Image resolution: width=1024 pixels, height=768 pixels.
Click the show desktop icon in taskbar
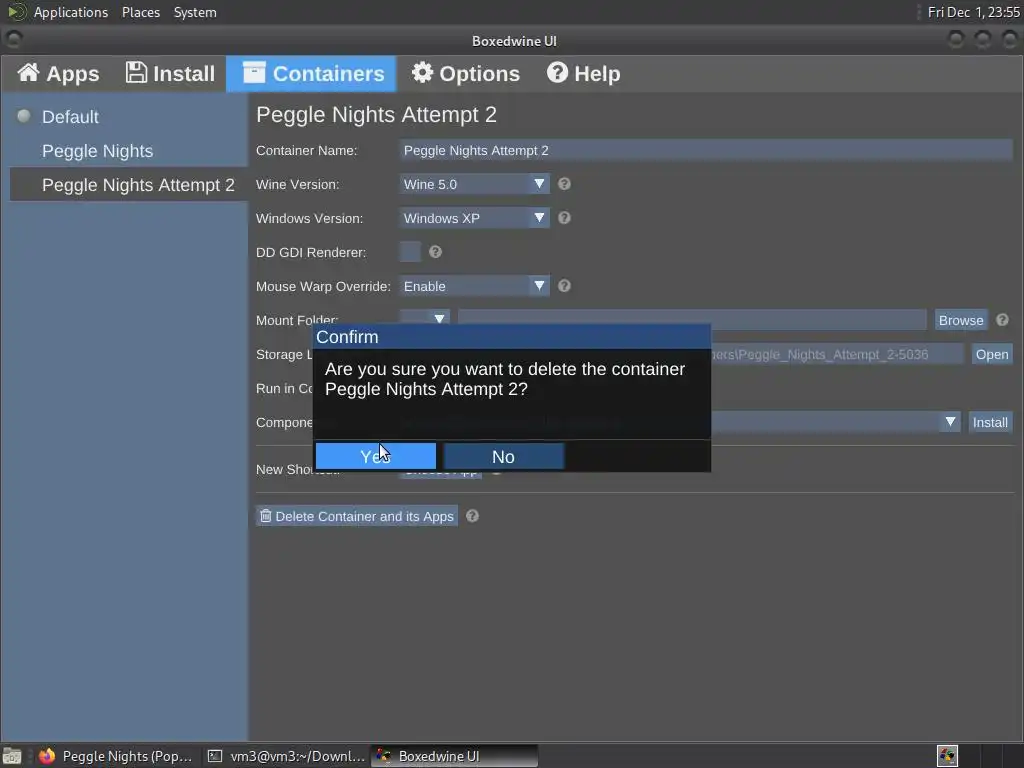pos(12,756)
